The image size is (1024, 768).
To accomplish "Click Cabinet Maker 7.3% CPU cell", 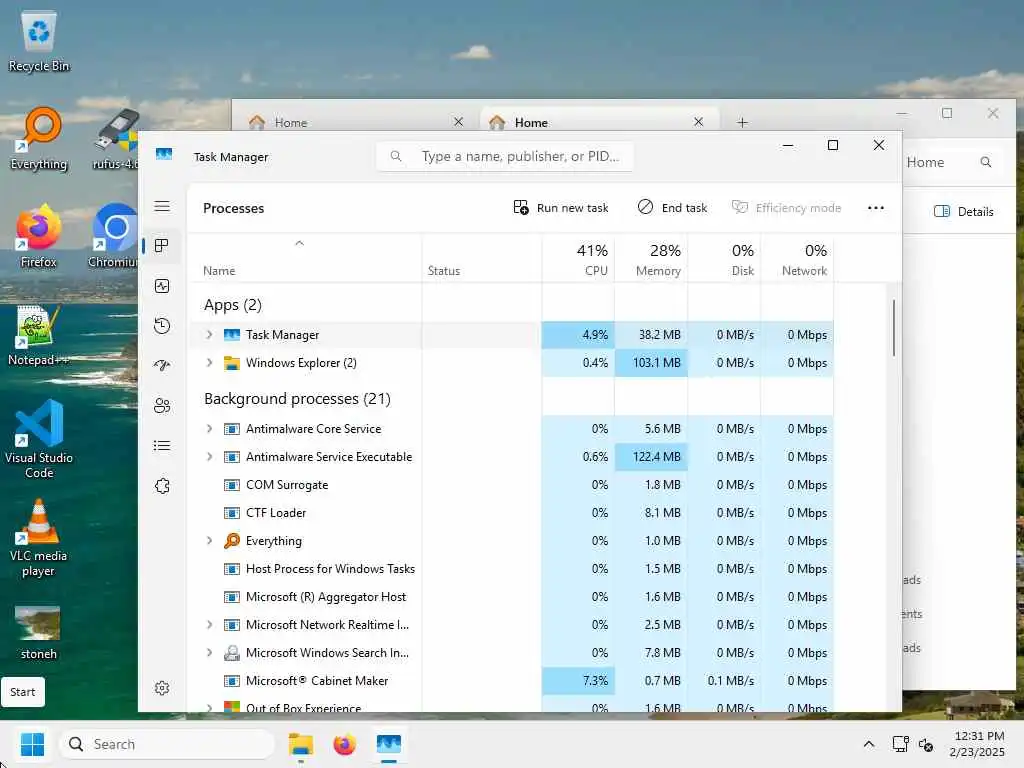I will pos(578,680).
